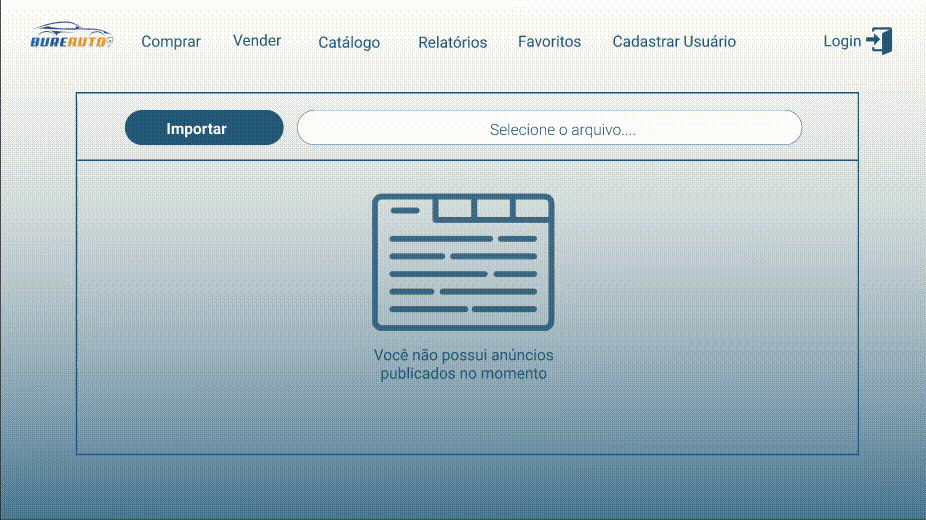
Task: Open the Comprar menu item
Action: 171,41
